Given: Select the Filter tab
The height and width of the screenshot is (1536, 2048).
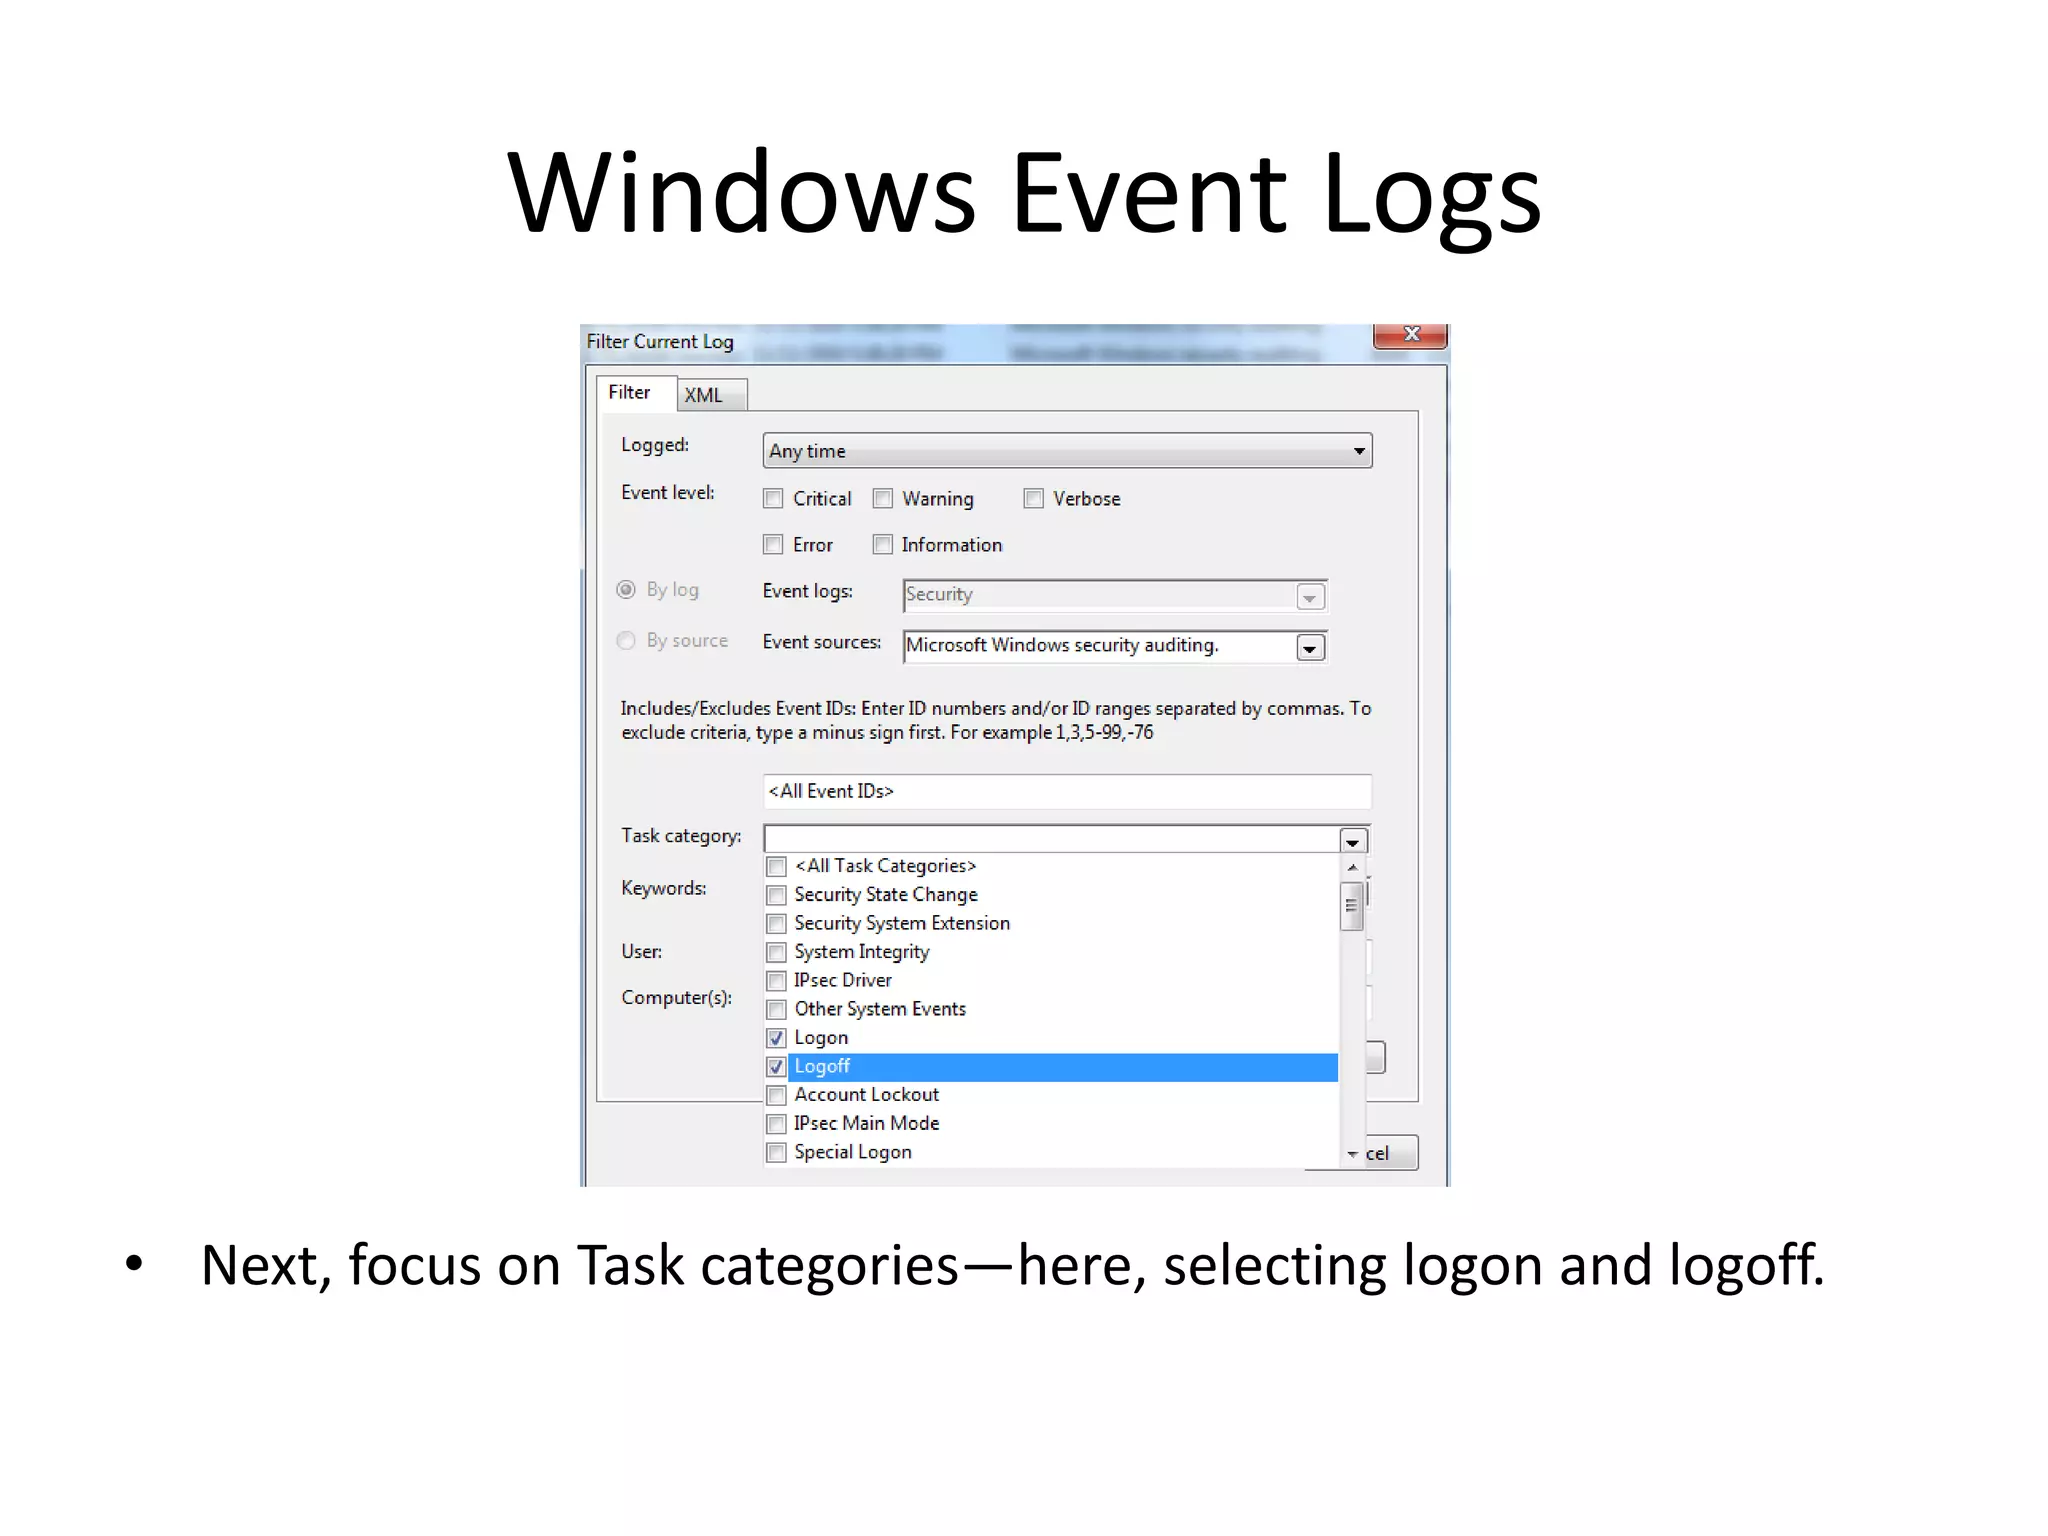Looking at the screenshot, I should [636, 393].
